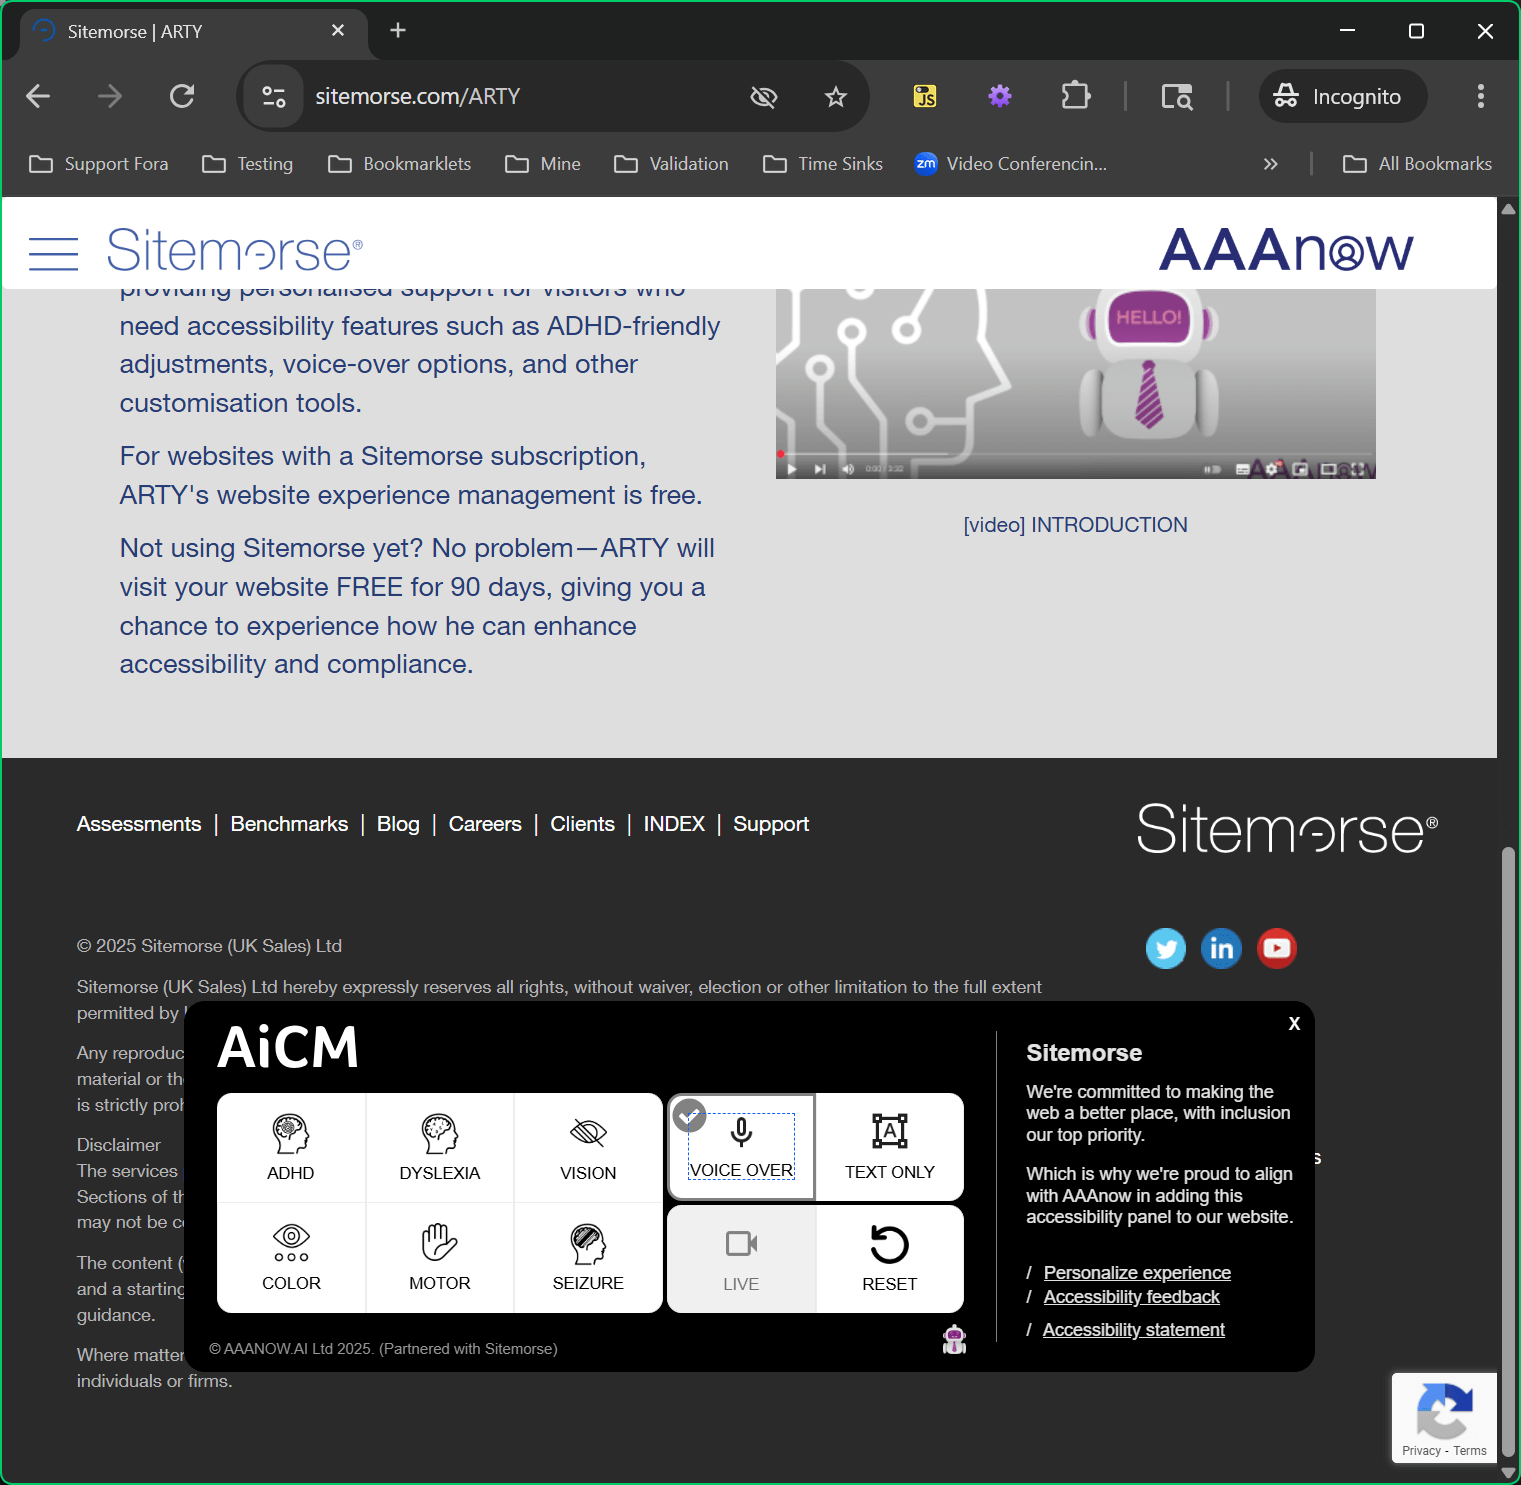Viewport: 1521px width, 1485px height.
Task: Open Testing bookmarks folder
Action: 248,164
